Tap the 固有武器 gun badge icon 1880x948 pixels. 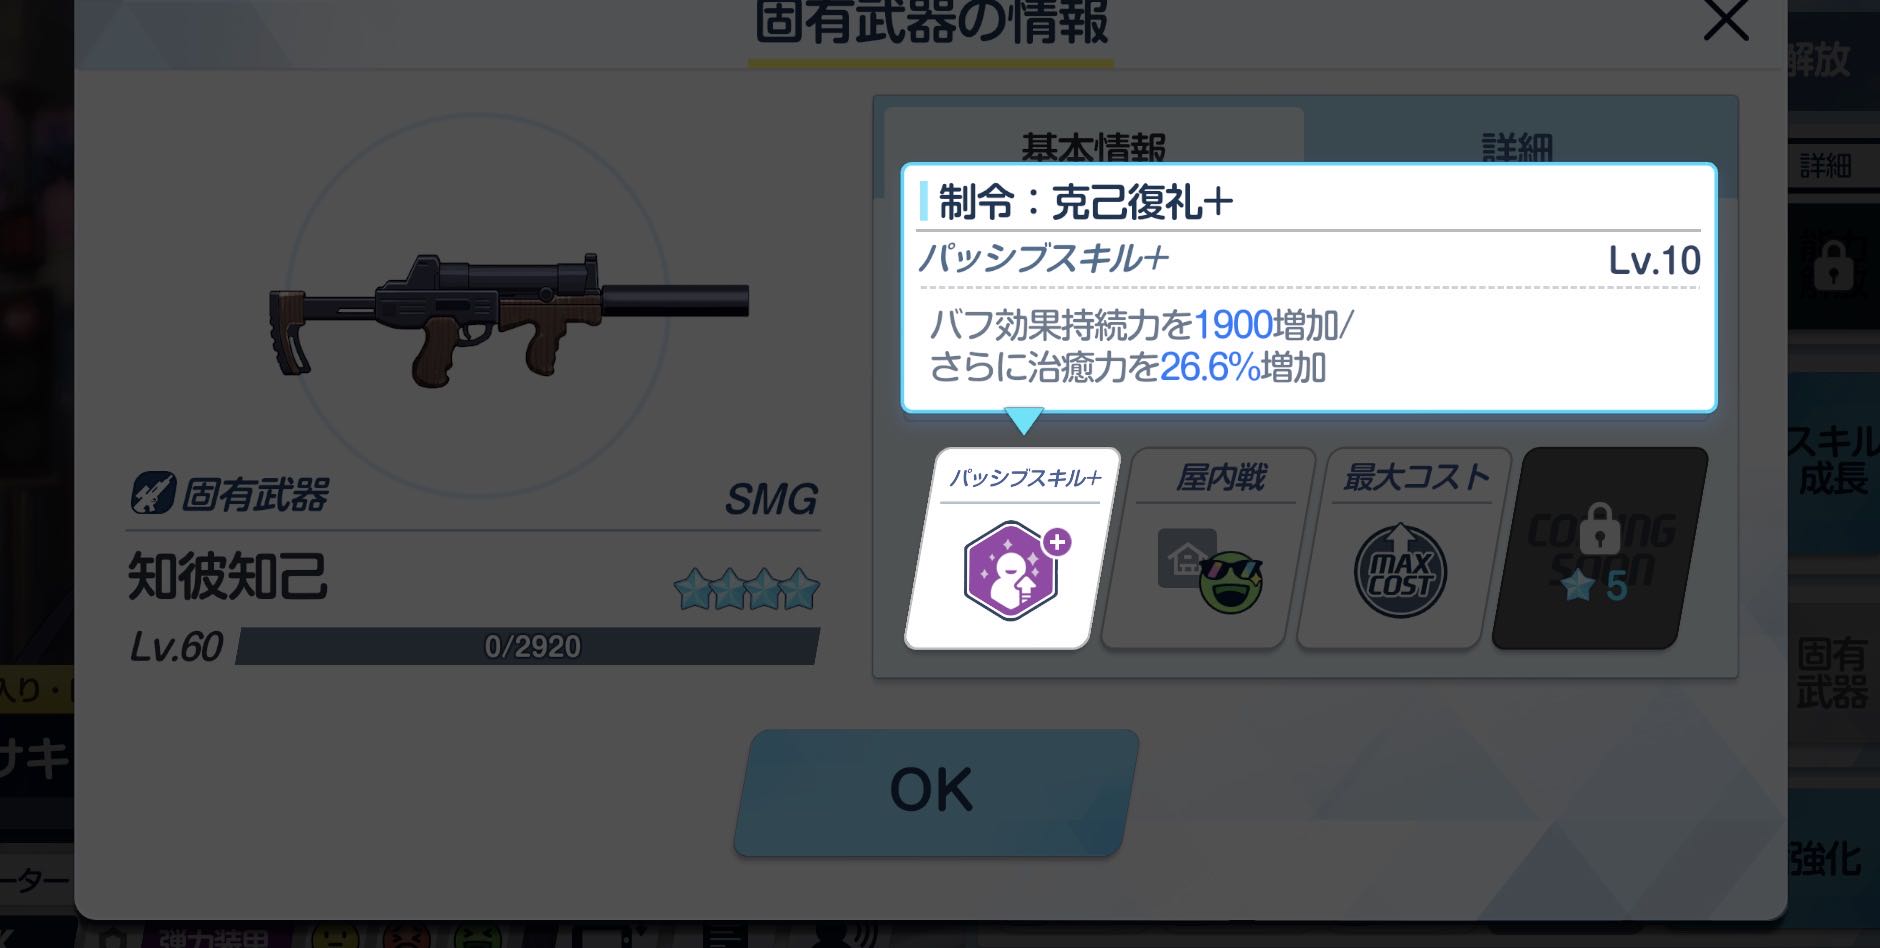(x=153, y=493)
